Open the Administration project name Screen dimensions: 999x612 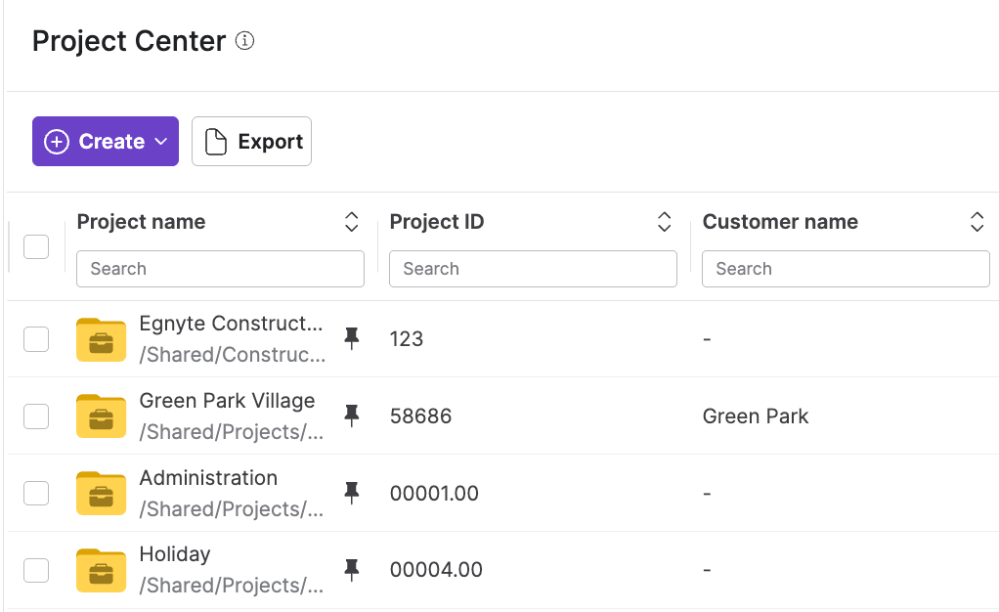pos(208,478)
